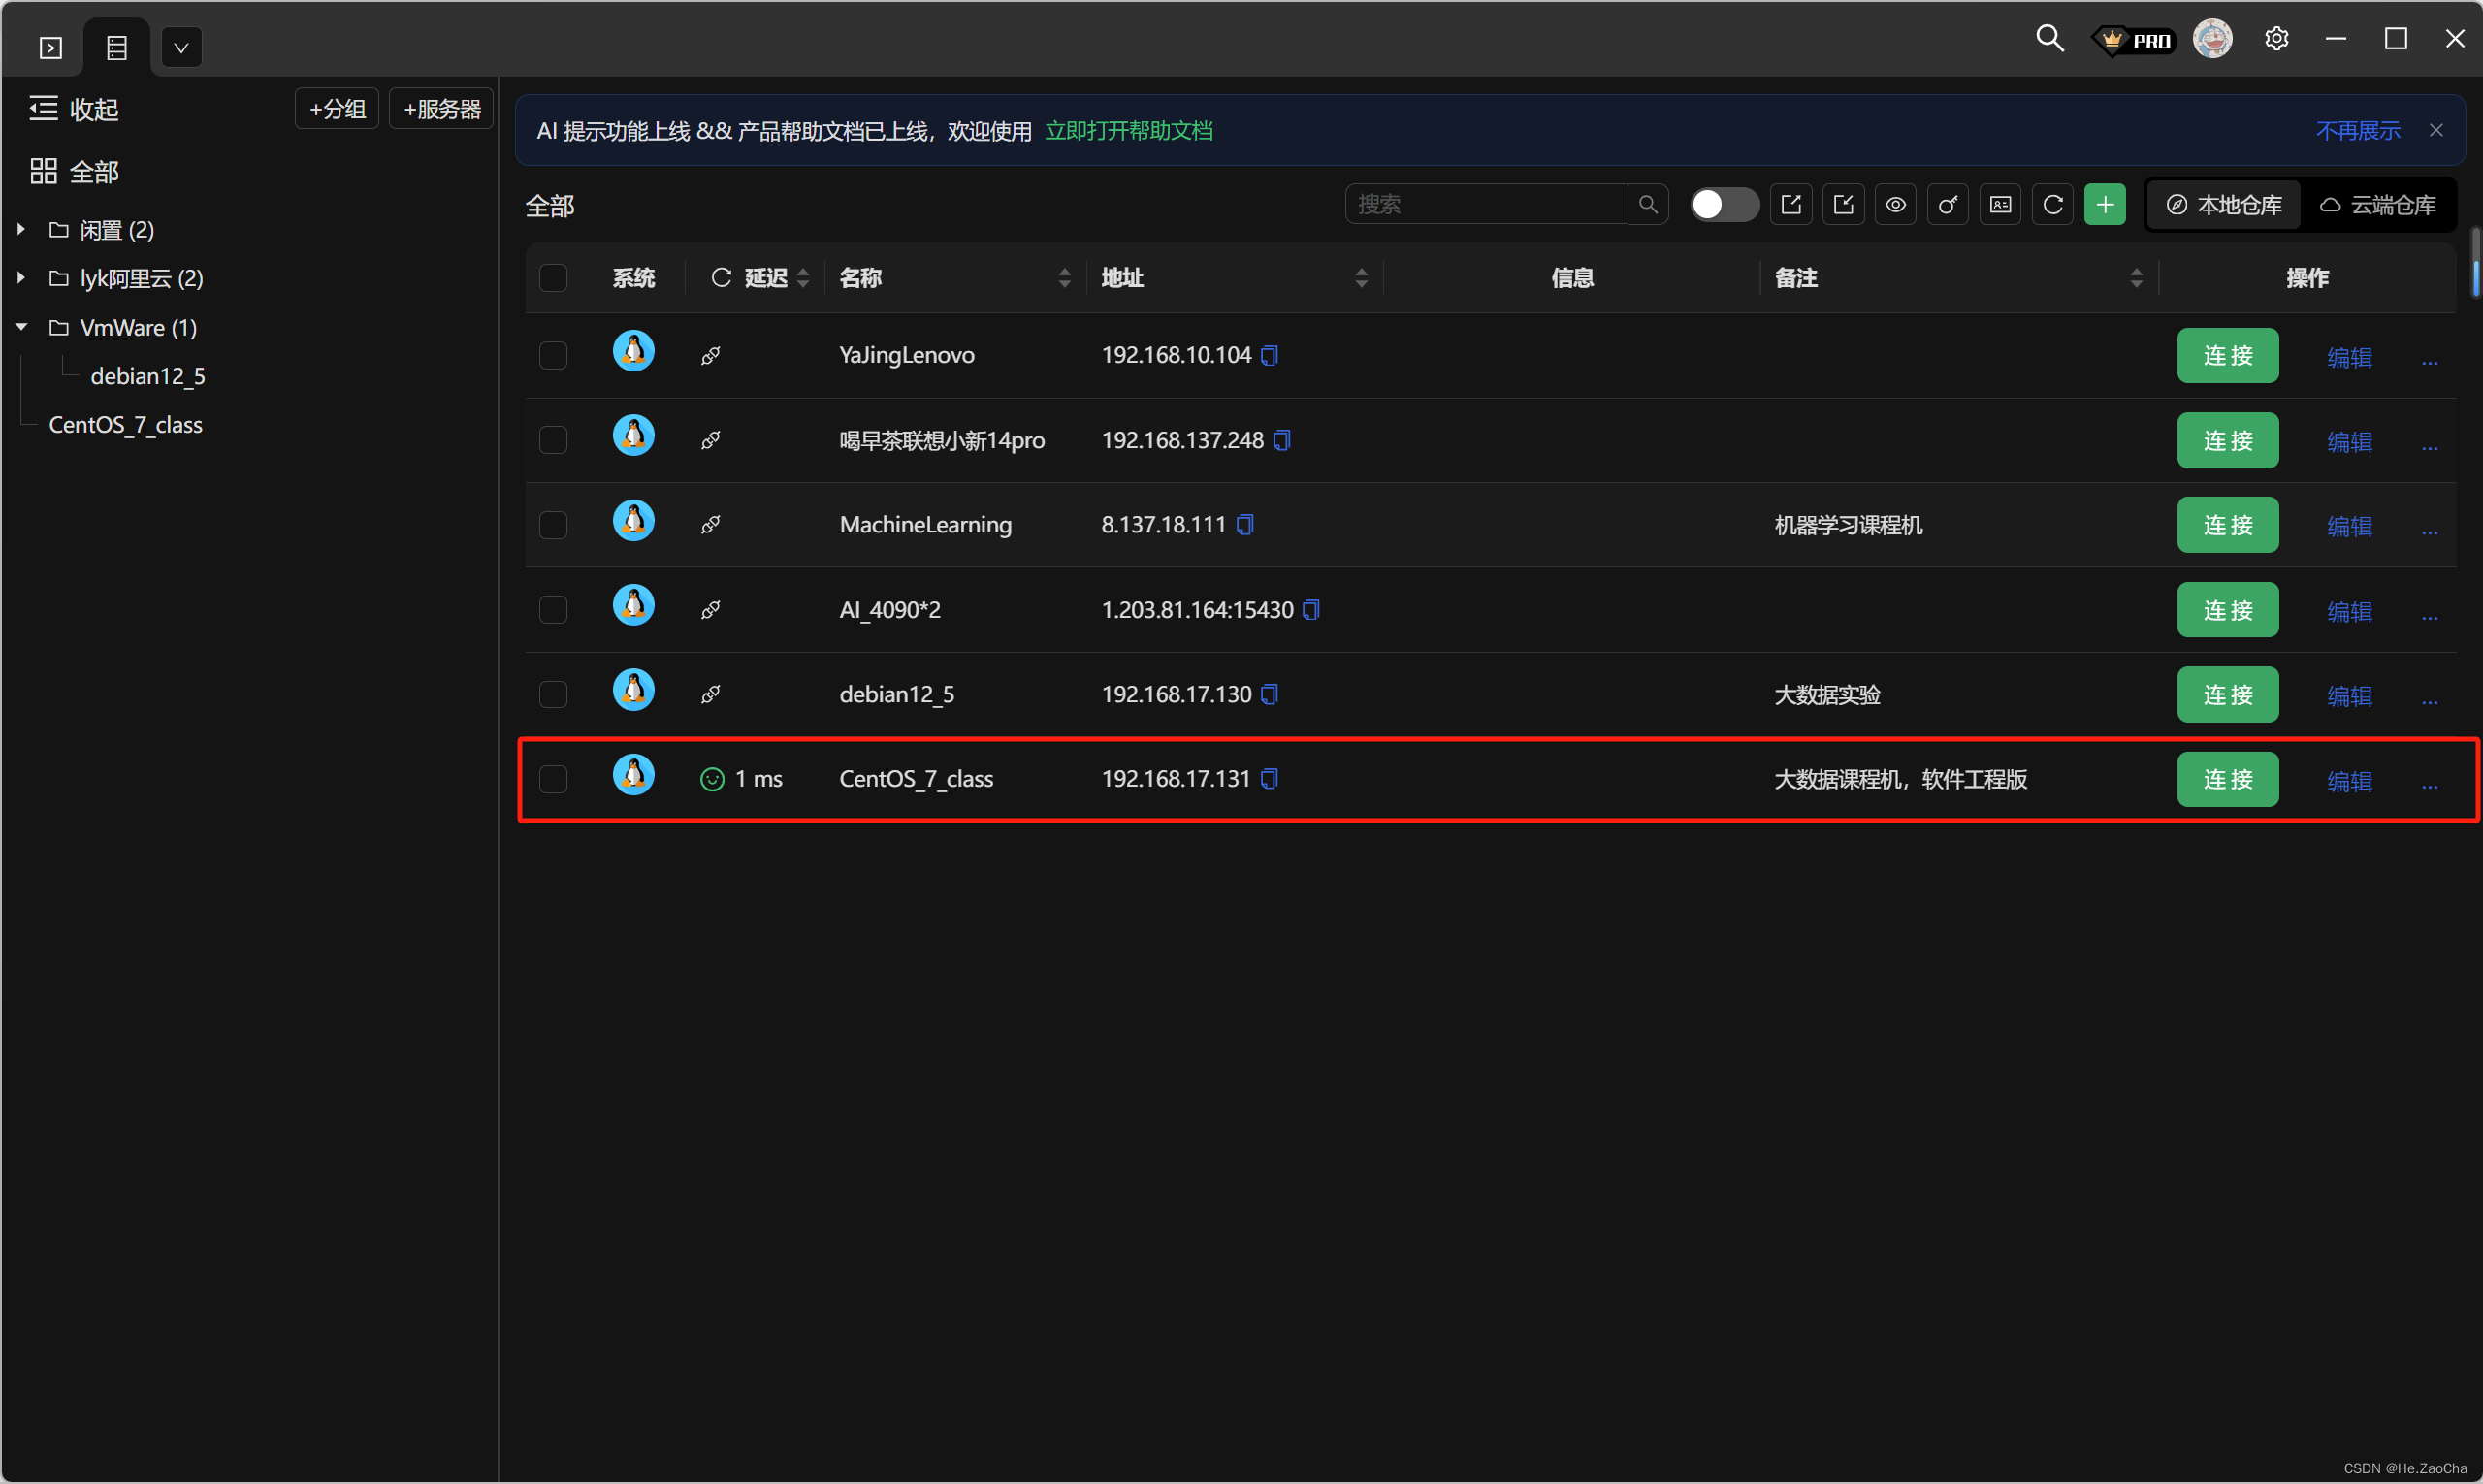Open the settings gear
Viewport: 2483px width, 1484px height.
2277,39
